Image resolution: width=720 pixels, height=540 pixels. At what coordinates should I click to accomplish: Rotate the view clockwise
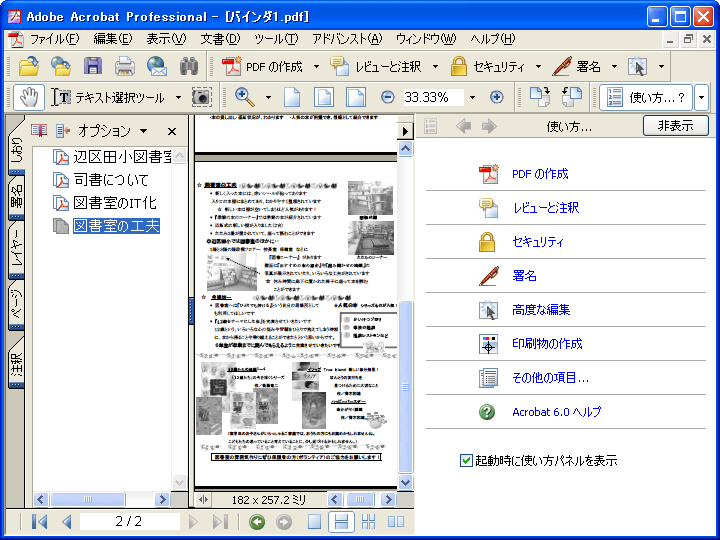coord(540,97)
